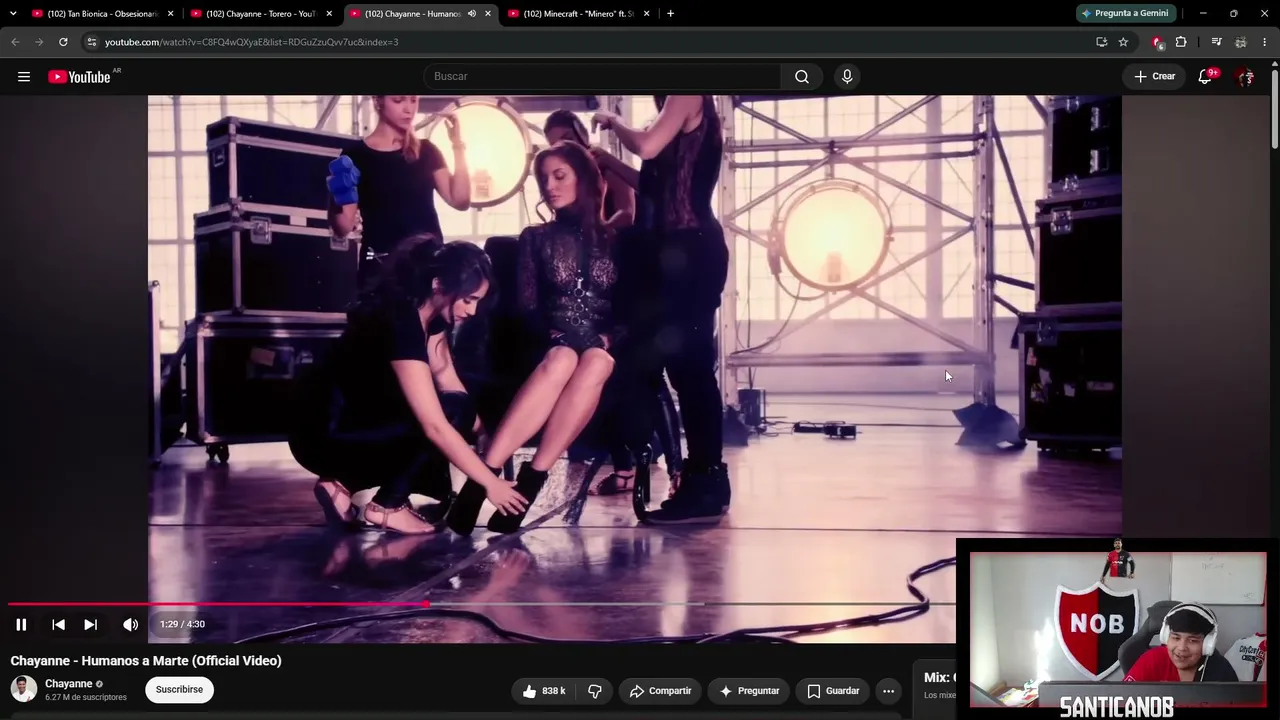Viewport: 1280px width, 720px height.
Task: Click the YouTube URL in address bar
Action: coord(251,42)
